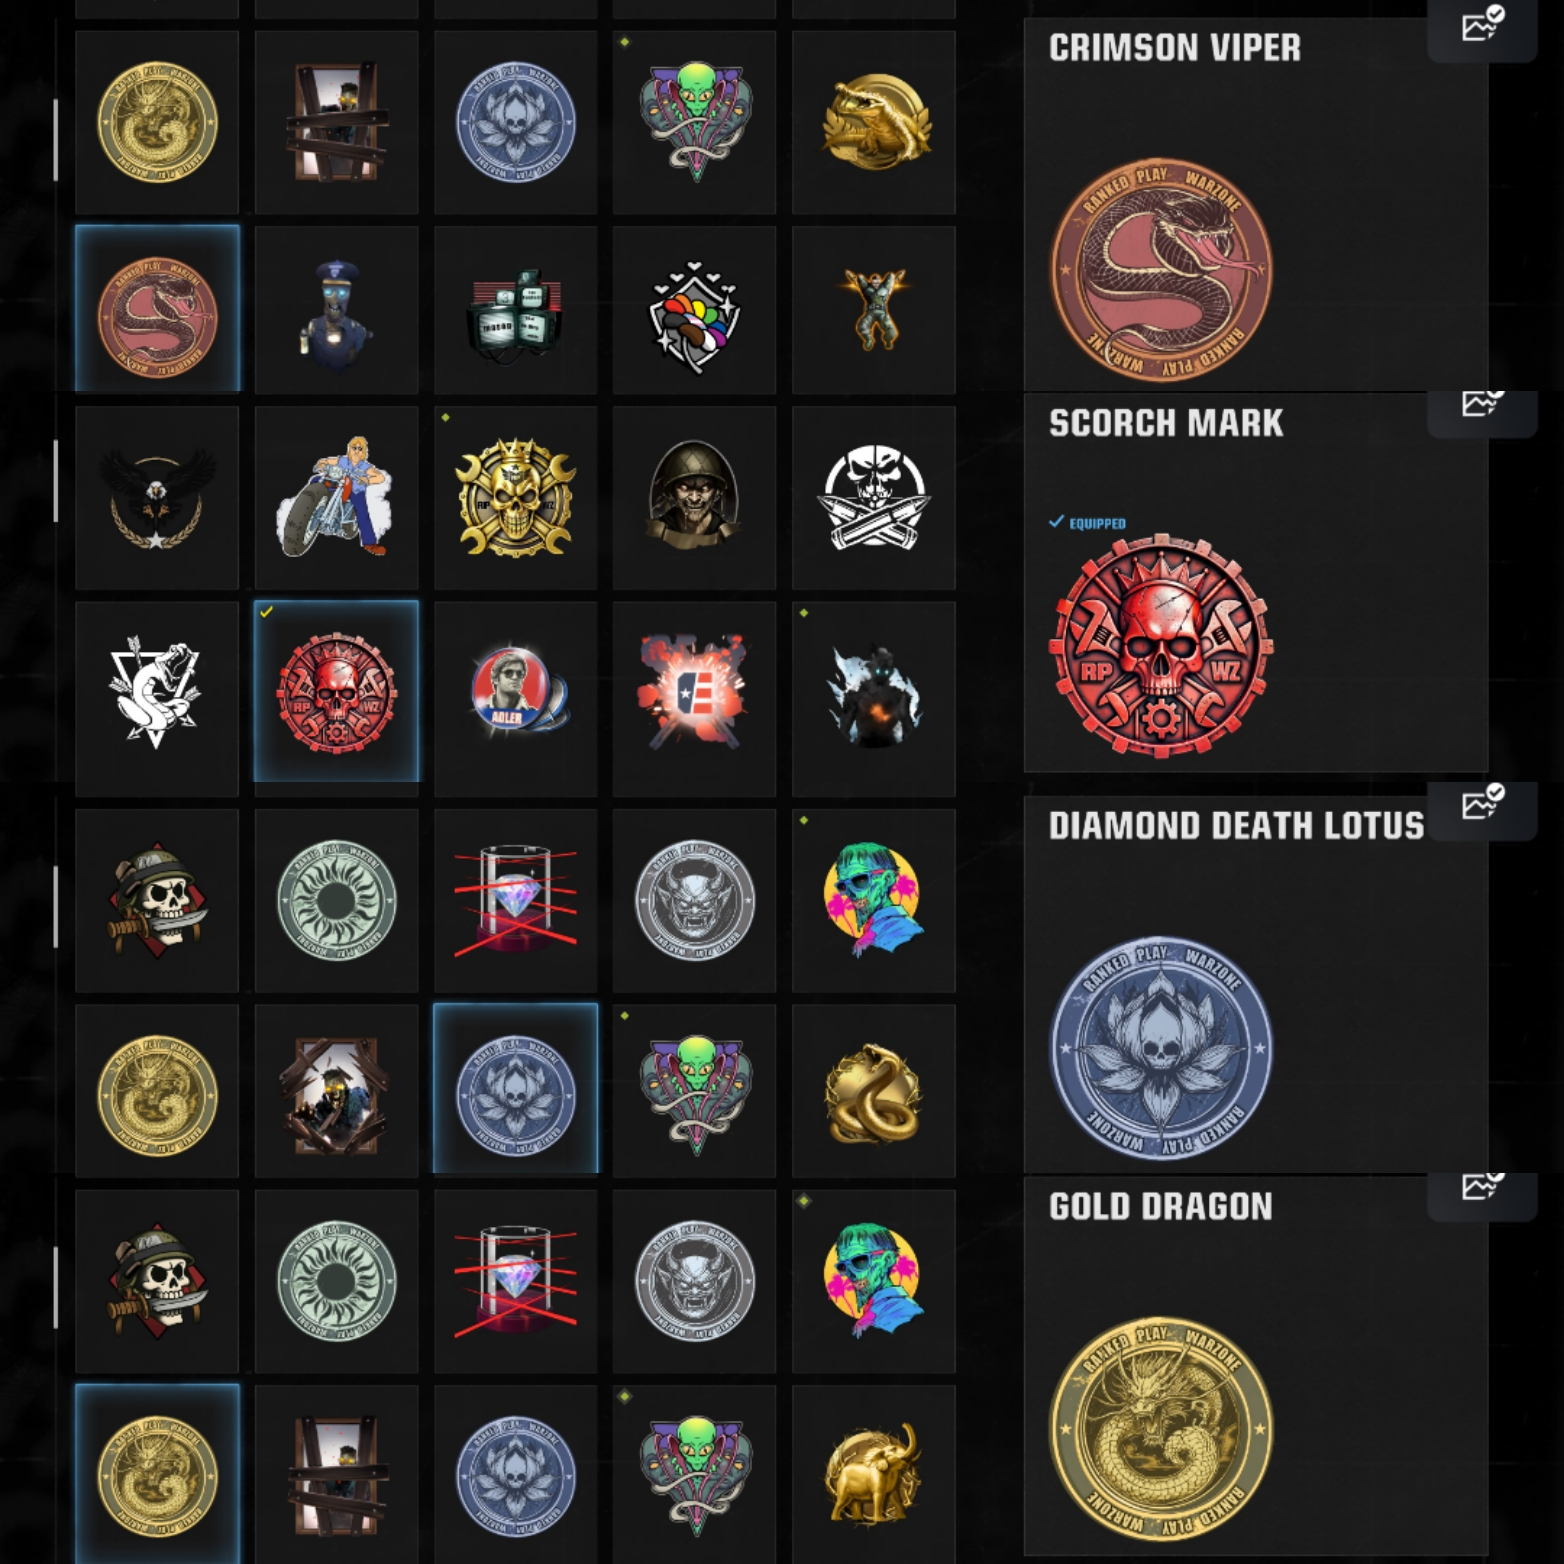Screen dimensions: 1564x1564
Task: Pick the gold crowned skull with wrenches emblem
Action: 515,497
